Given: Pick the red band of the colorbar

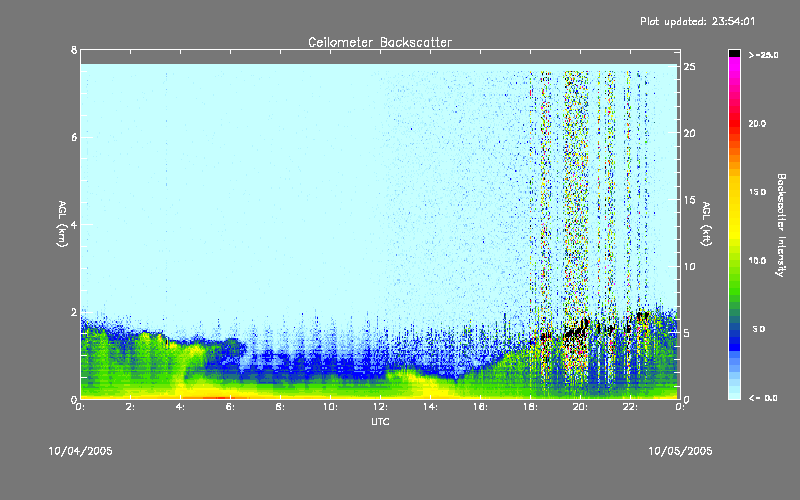Looking at the screenshot, I should pyautogui.click(x=734, y=125).
